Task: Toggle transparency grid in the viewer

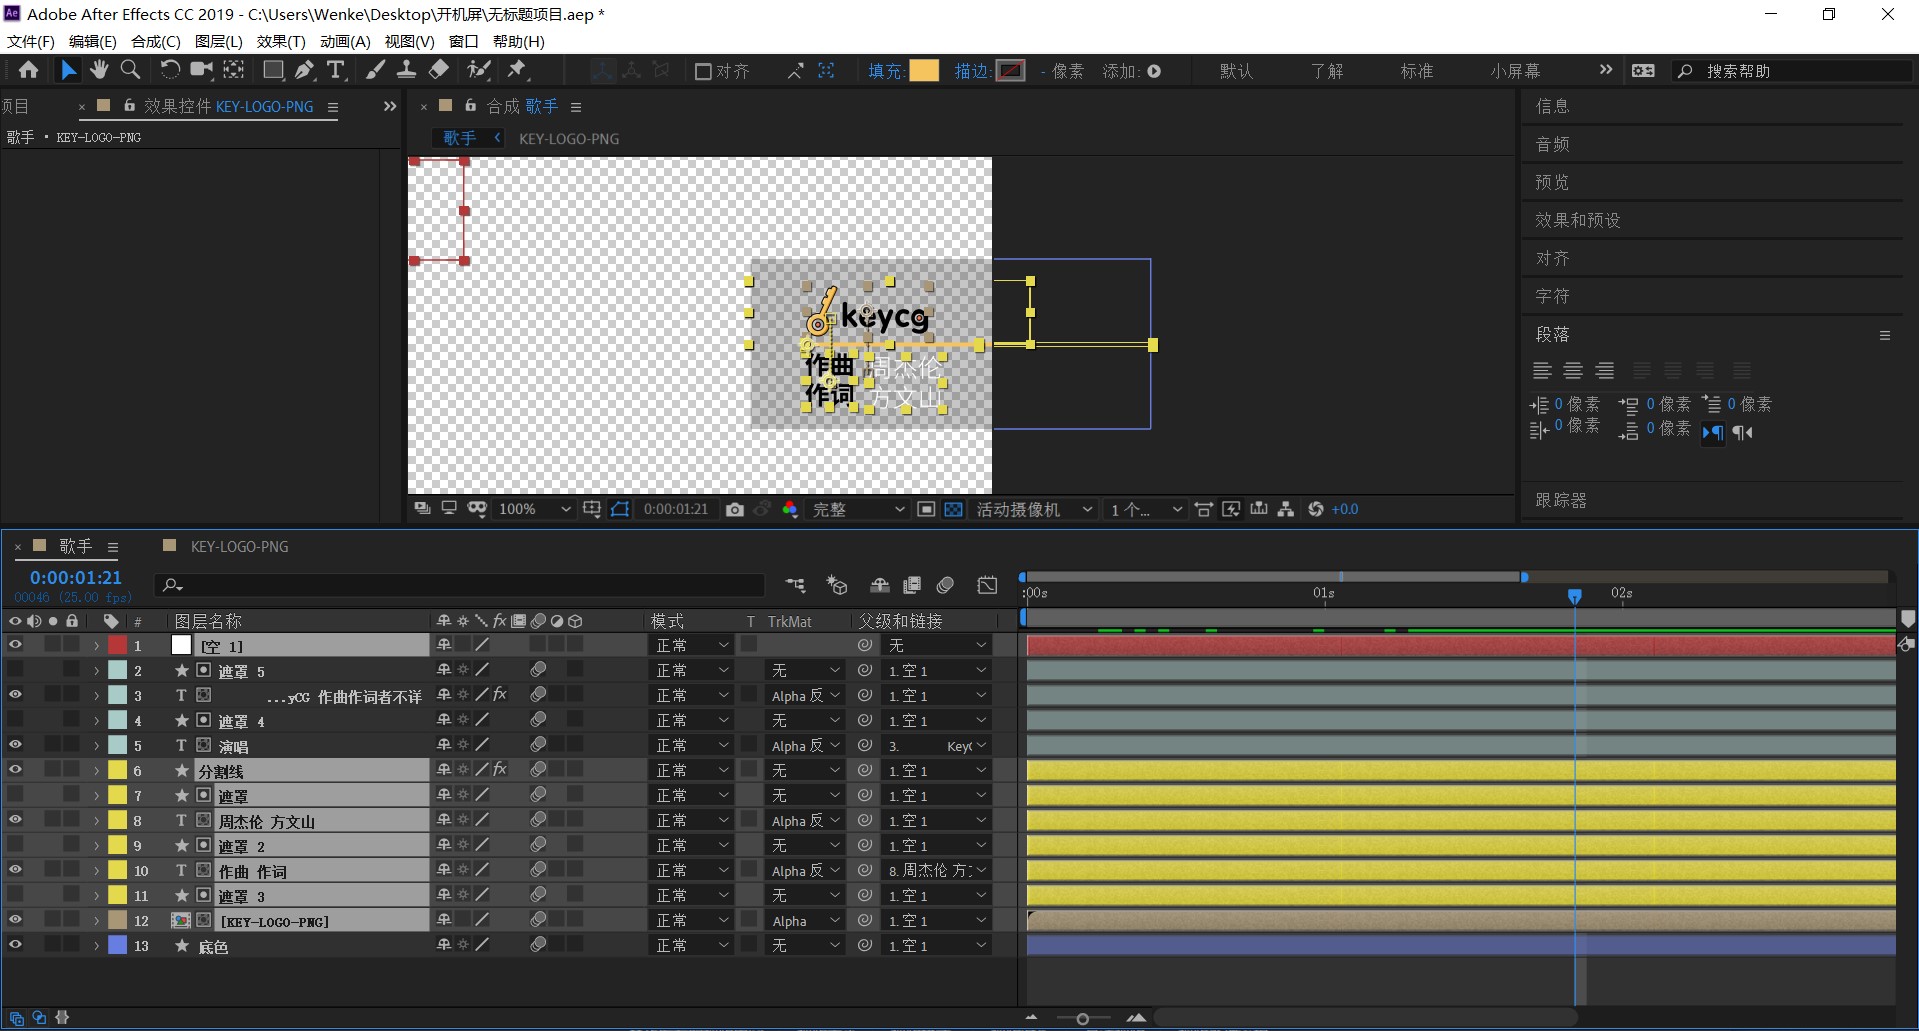Action: pyautogui.click(x=954, y=510)
